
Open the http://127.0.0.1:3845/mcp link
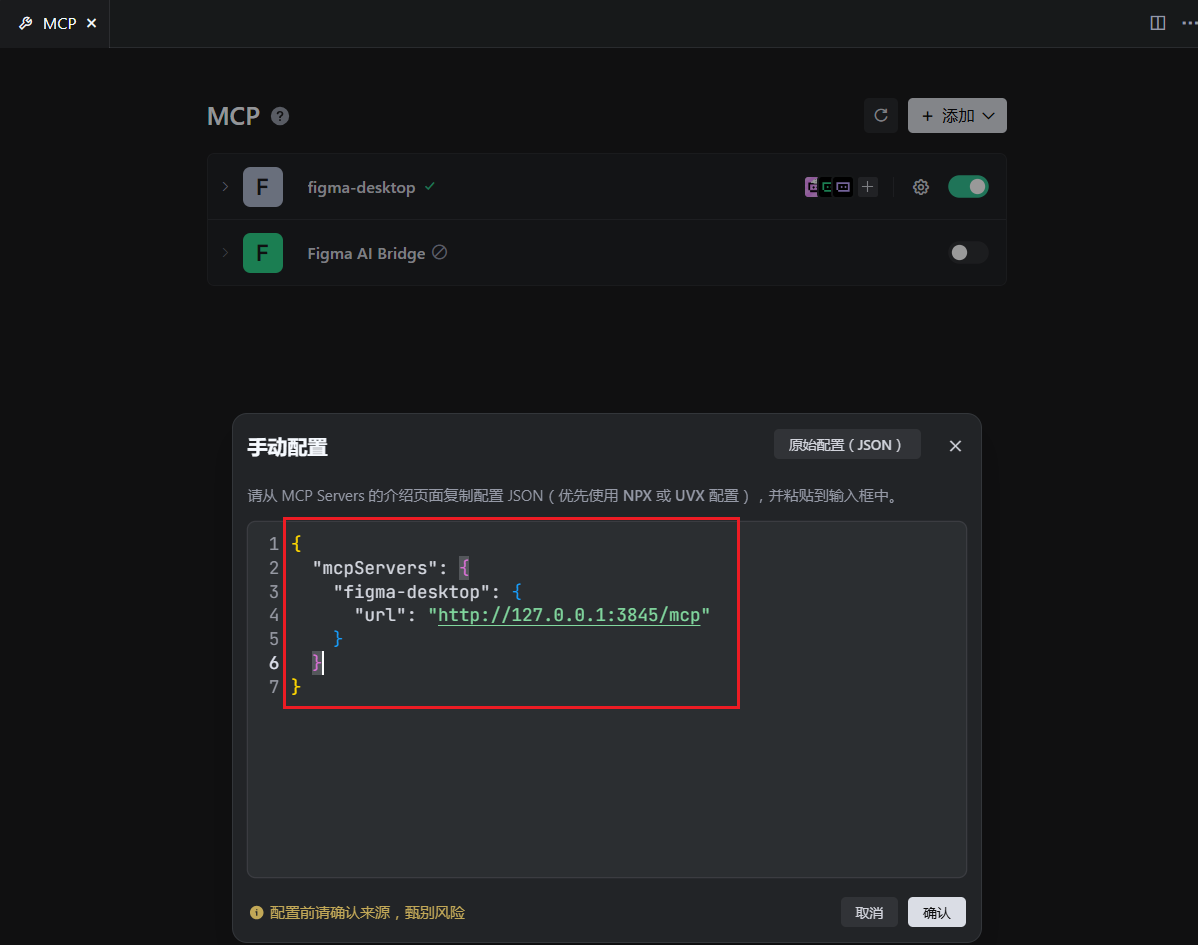pyautogui.click(x=568, y=615)
